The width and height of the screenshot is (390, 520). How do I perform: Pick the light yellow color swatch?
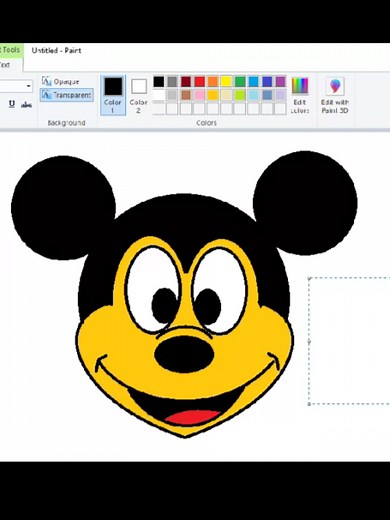point(226,95)
